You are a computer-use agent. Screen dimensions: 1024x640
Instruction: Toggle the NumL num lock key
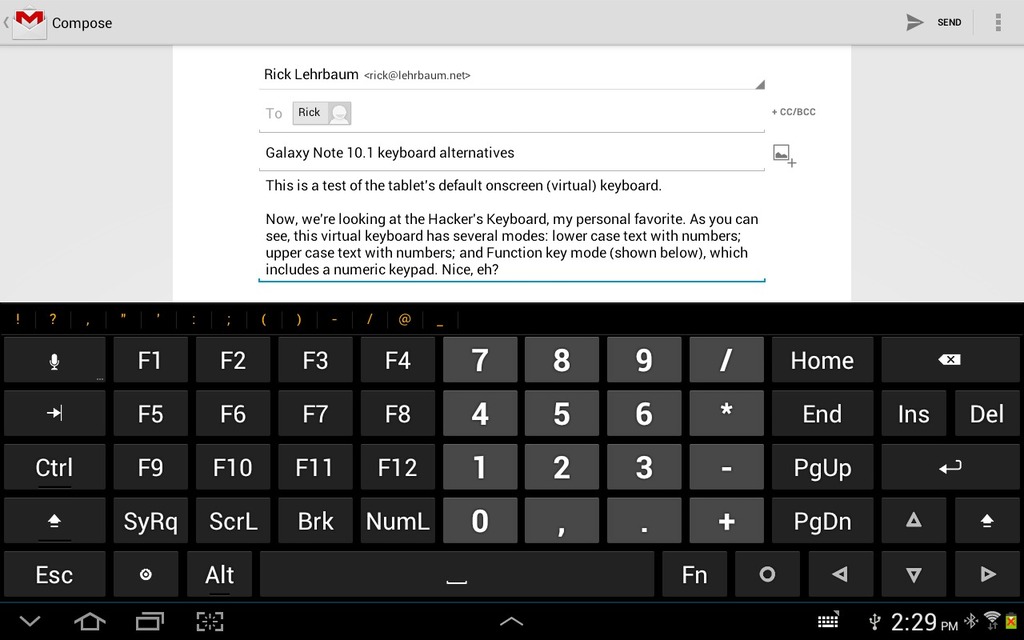coord(397,520)
